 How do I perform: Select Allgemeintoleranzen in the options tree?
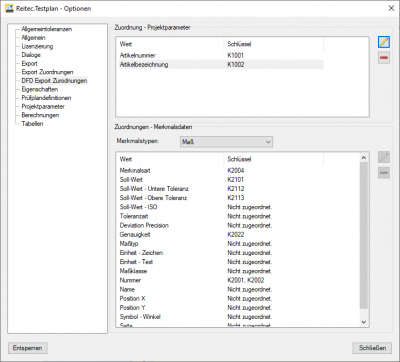[47, 29]
